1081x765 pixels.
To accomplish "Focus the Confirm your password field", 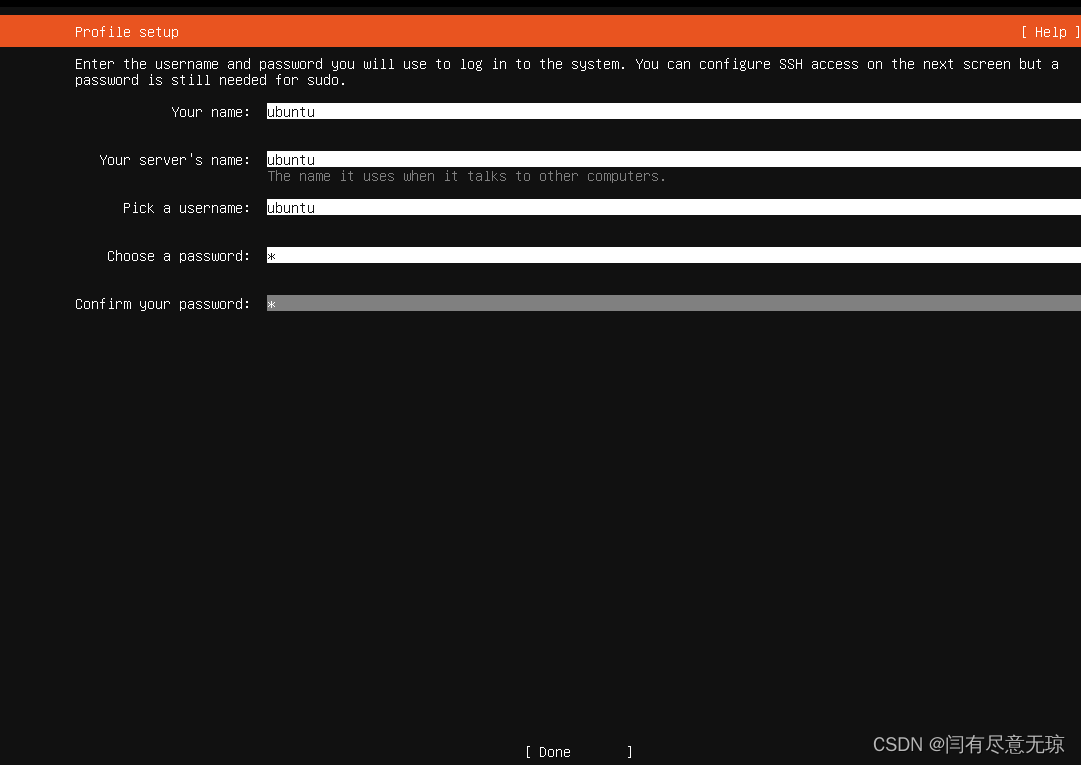I will pyautogui.click(x=674, y=304).
